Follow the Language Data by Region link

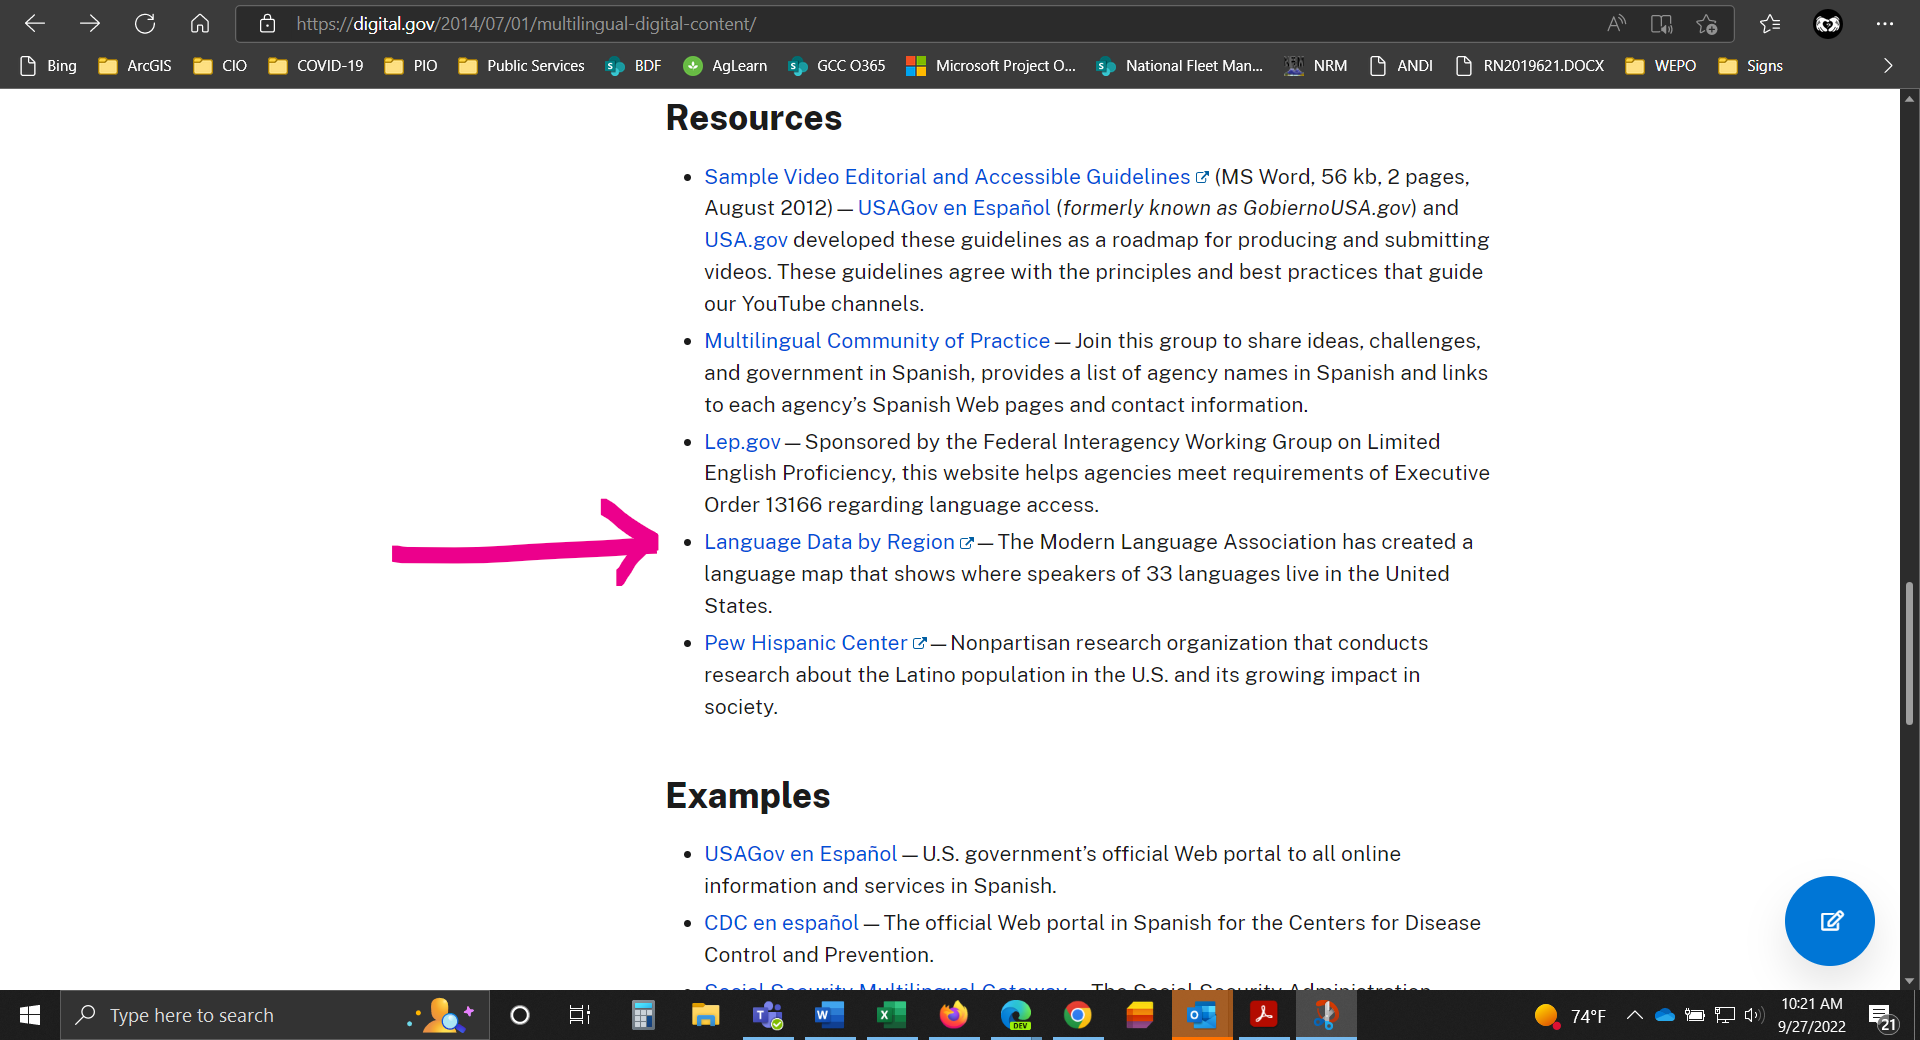pyautogui.click(x=830, y=542)
